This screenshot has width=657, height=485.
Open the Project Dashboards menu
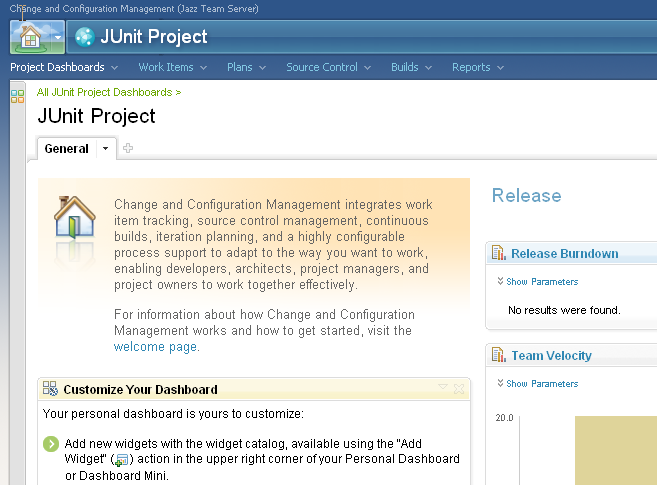[57, 67]
